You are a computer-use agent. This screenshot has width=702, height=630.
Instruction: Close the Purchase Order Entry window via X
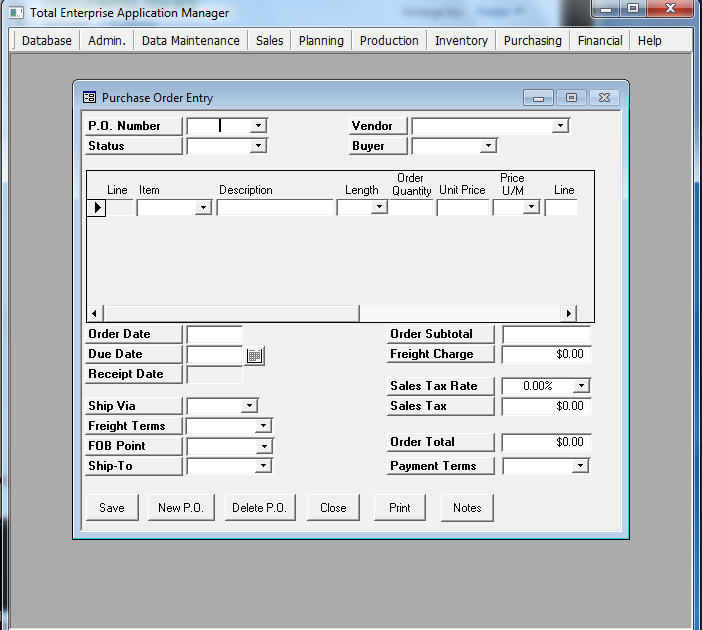(x=604, y=98)
